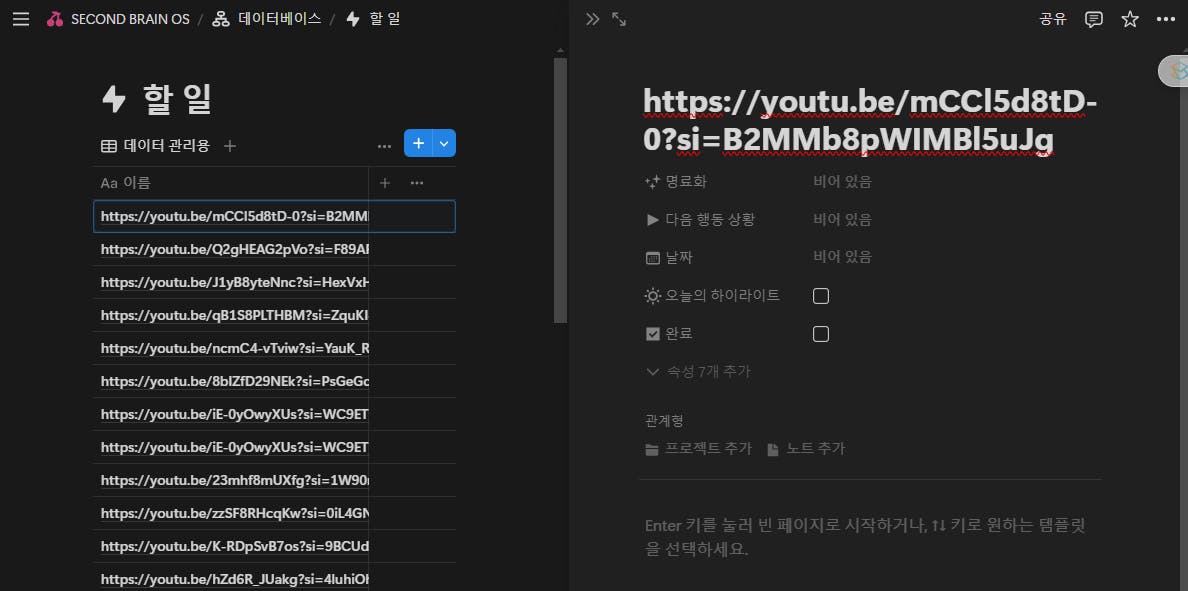Screen dimensions: 1188x591
Task: Open view options three-dots beside blue button
Action: click(384, 145)
